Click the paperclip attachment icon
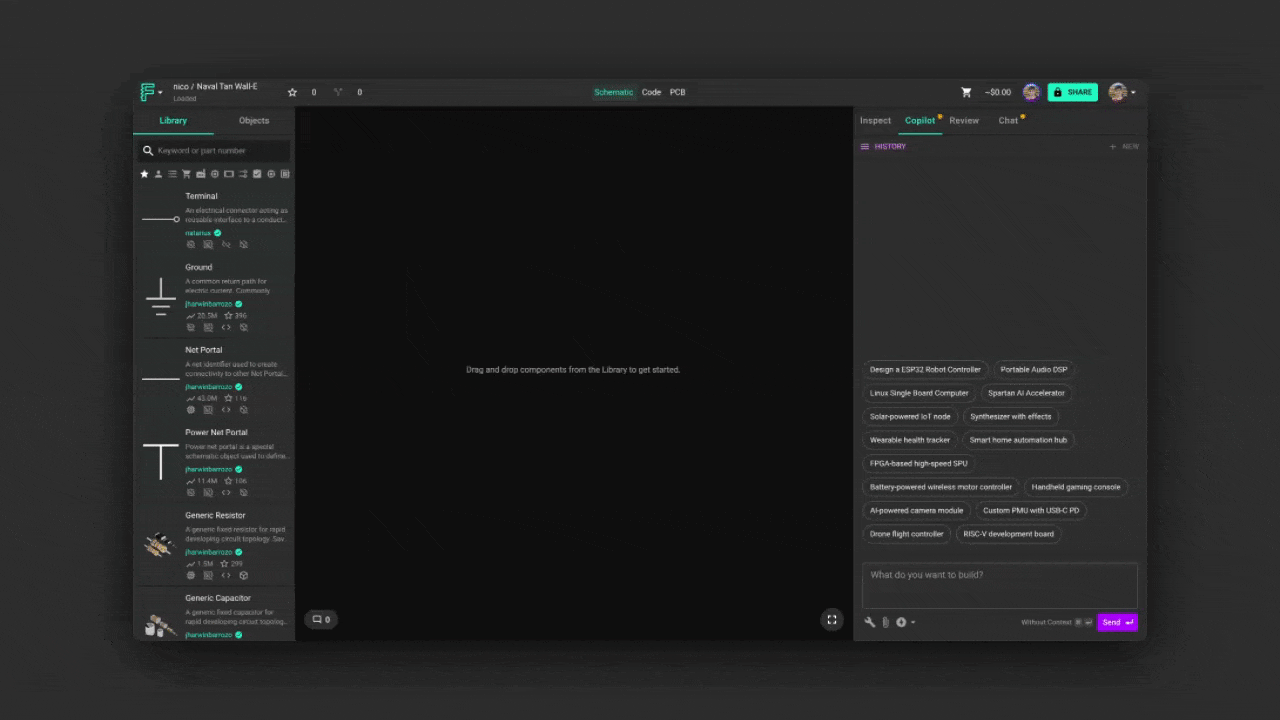The image size is (1280, 720). (x=885, y=622)
